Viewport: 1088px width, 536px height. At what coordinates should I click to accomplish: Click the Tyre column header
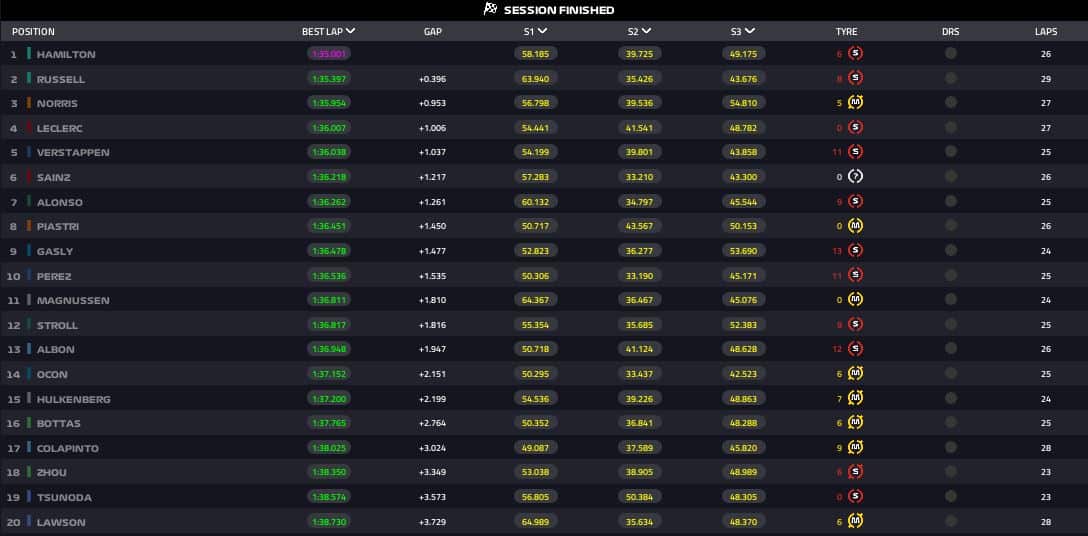[x=847, y=31]
